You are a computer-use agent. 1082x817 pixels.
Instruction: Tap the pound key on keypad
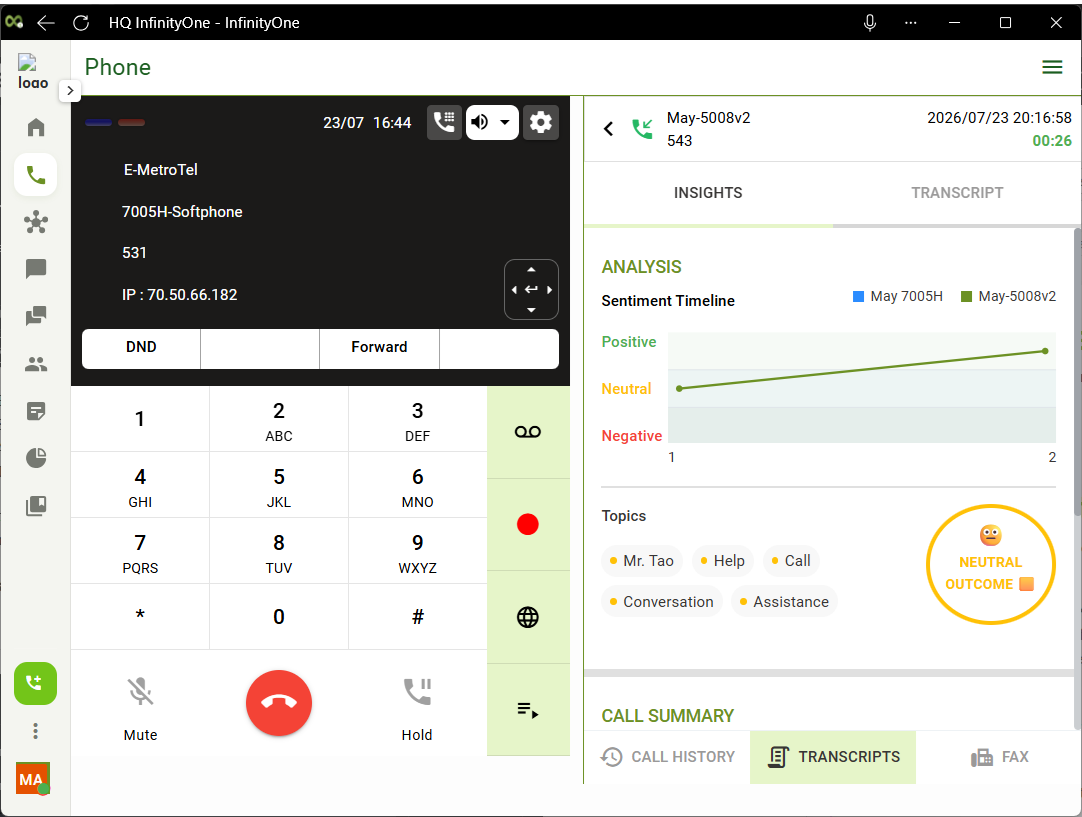[417, 617]
